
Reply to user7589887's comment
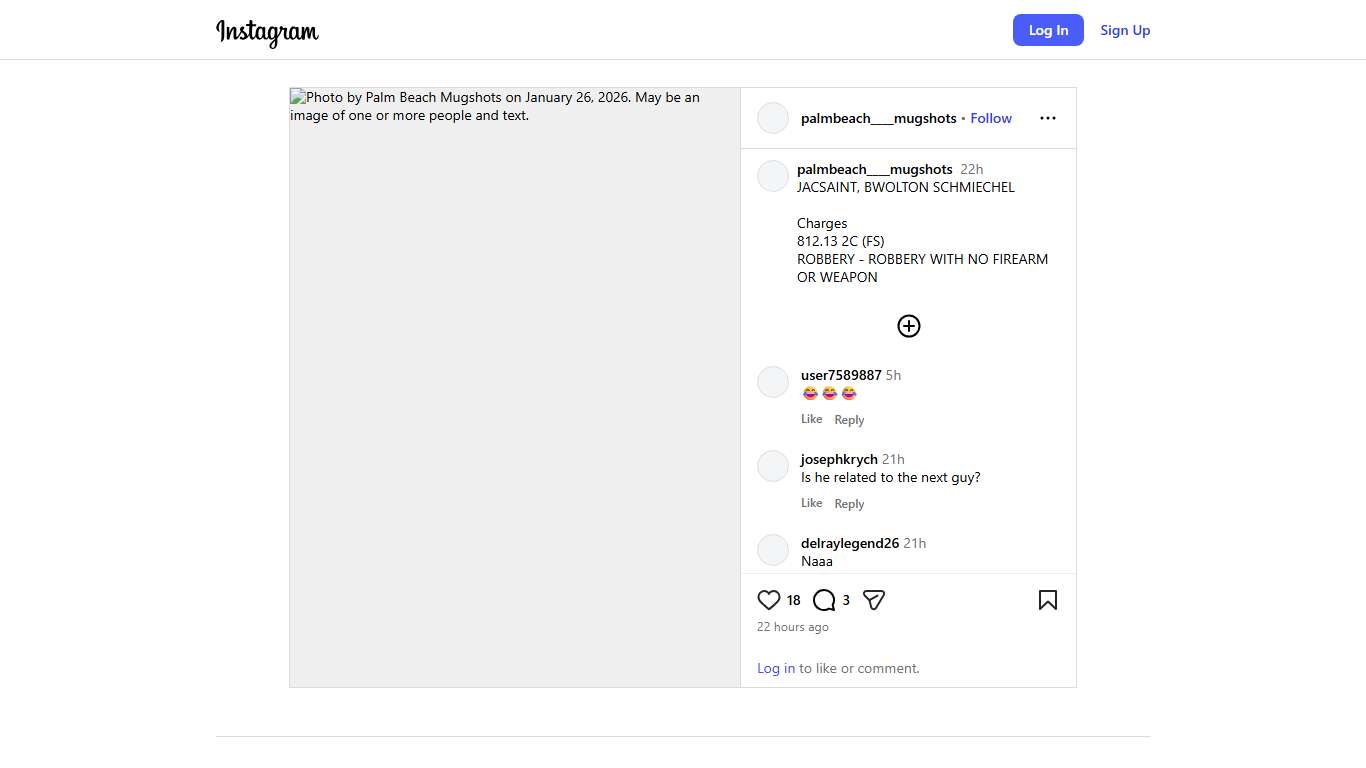coord(849,420)
